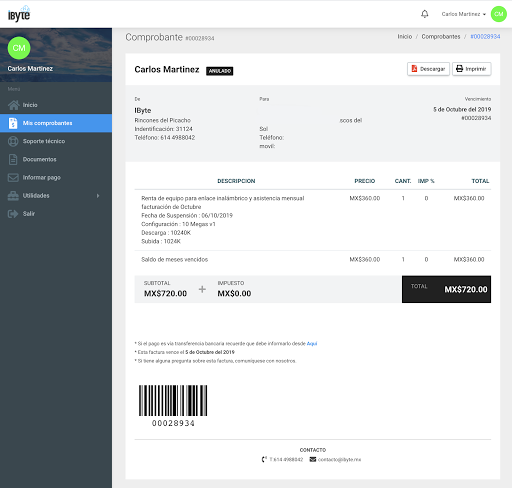This screenshot has width=512, height=488.
Task: Print the invoice with Imprimir button
Action: [471, 69]
